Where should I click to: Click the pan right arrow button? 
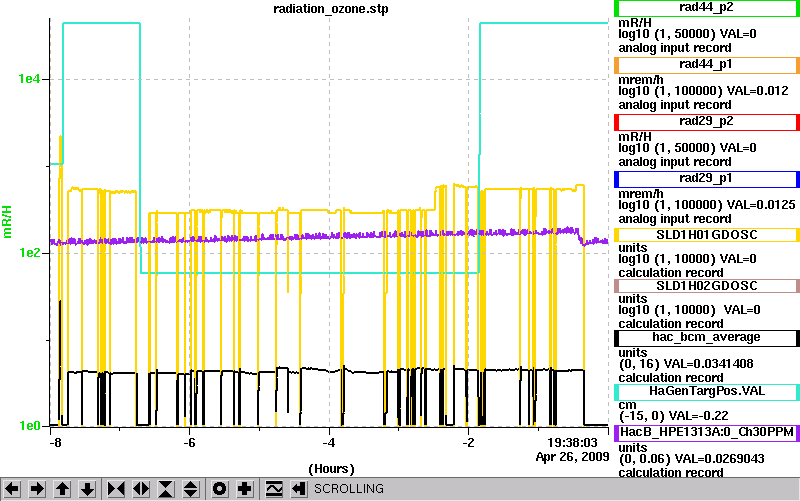click(x=37, y=489)
